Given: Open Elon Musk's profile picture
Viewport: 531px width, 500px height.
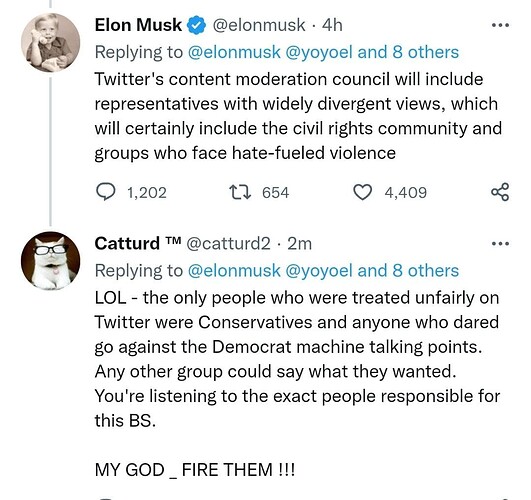Looking at the screenshot, I should [50, 43].
